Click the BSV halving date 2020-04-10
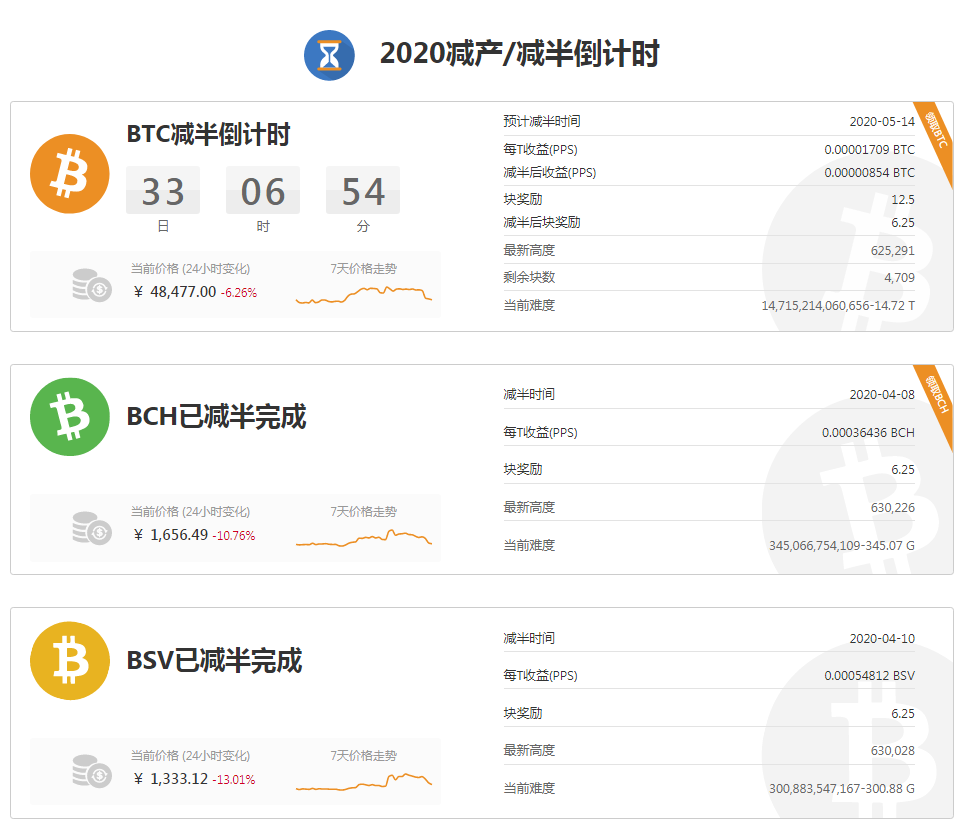 tap(881, 639)
